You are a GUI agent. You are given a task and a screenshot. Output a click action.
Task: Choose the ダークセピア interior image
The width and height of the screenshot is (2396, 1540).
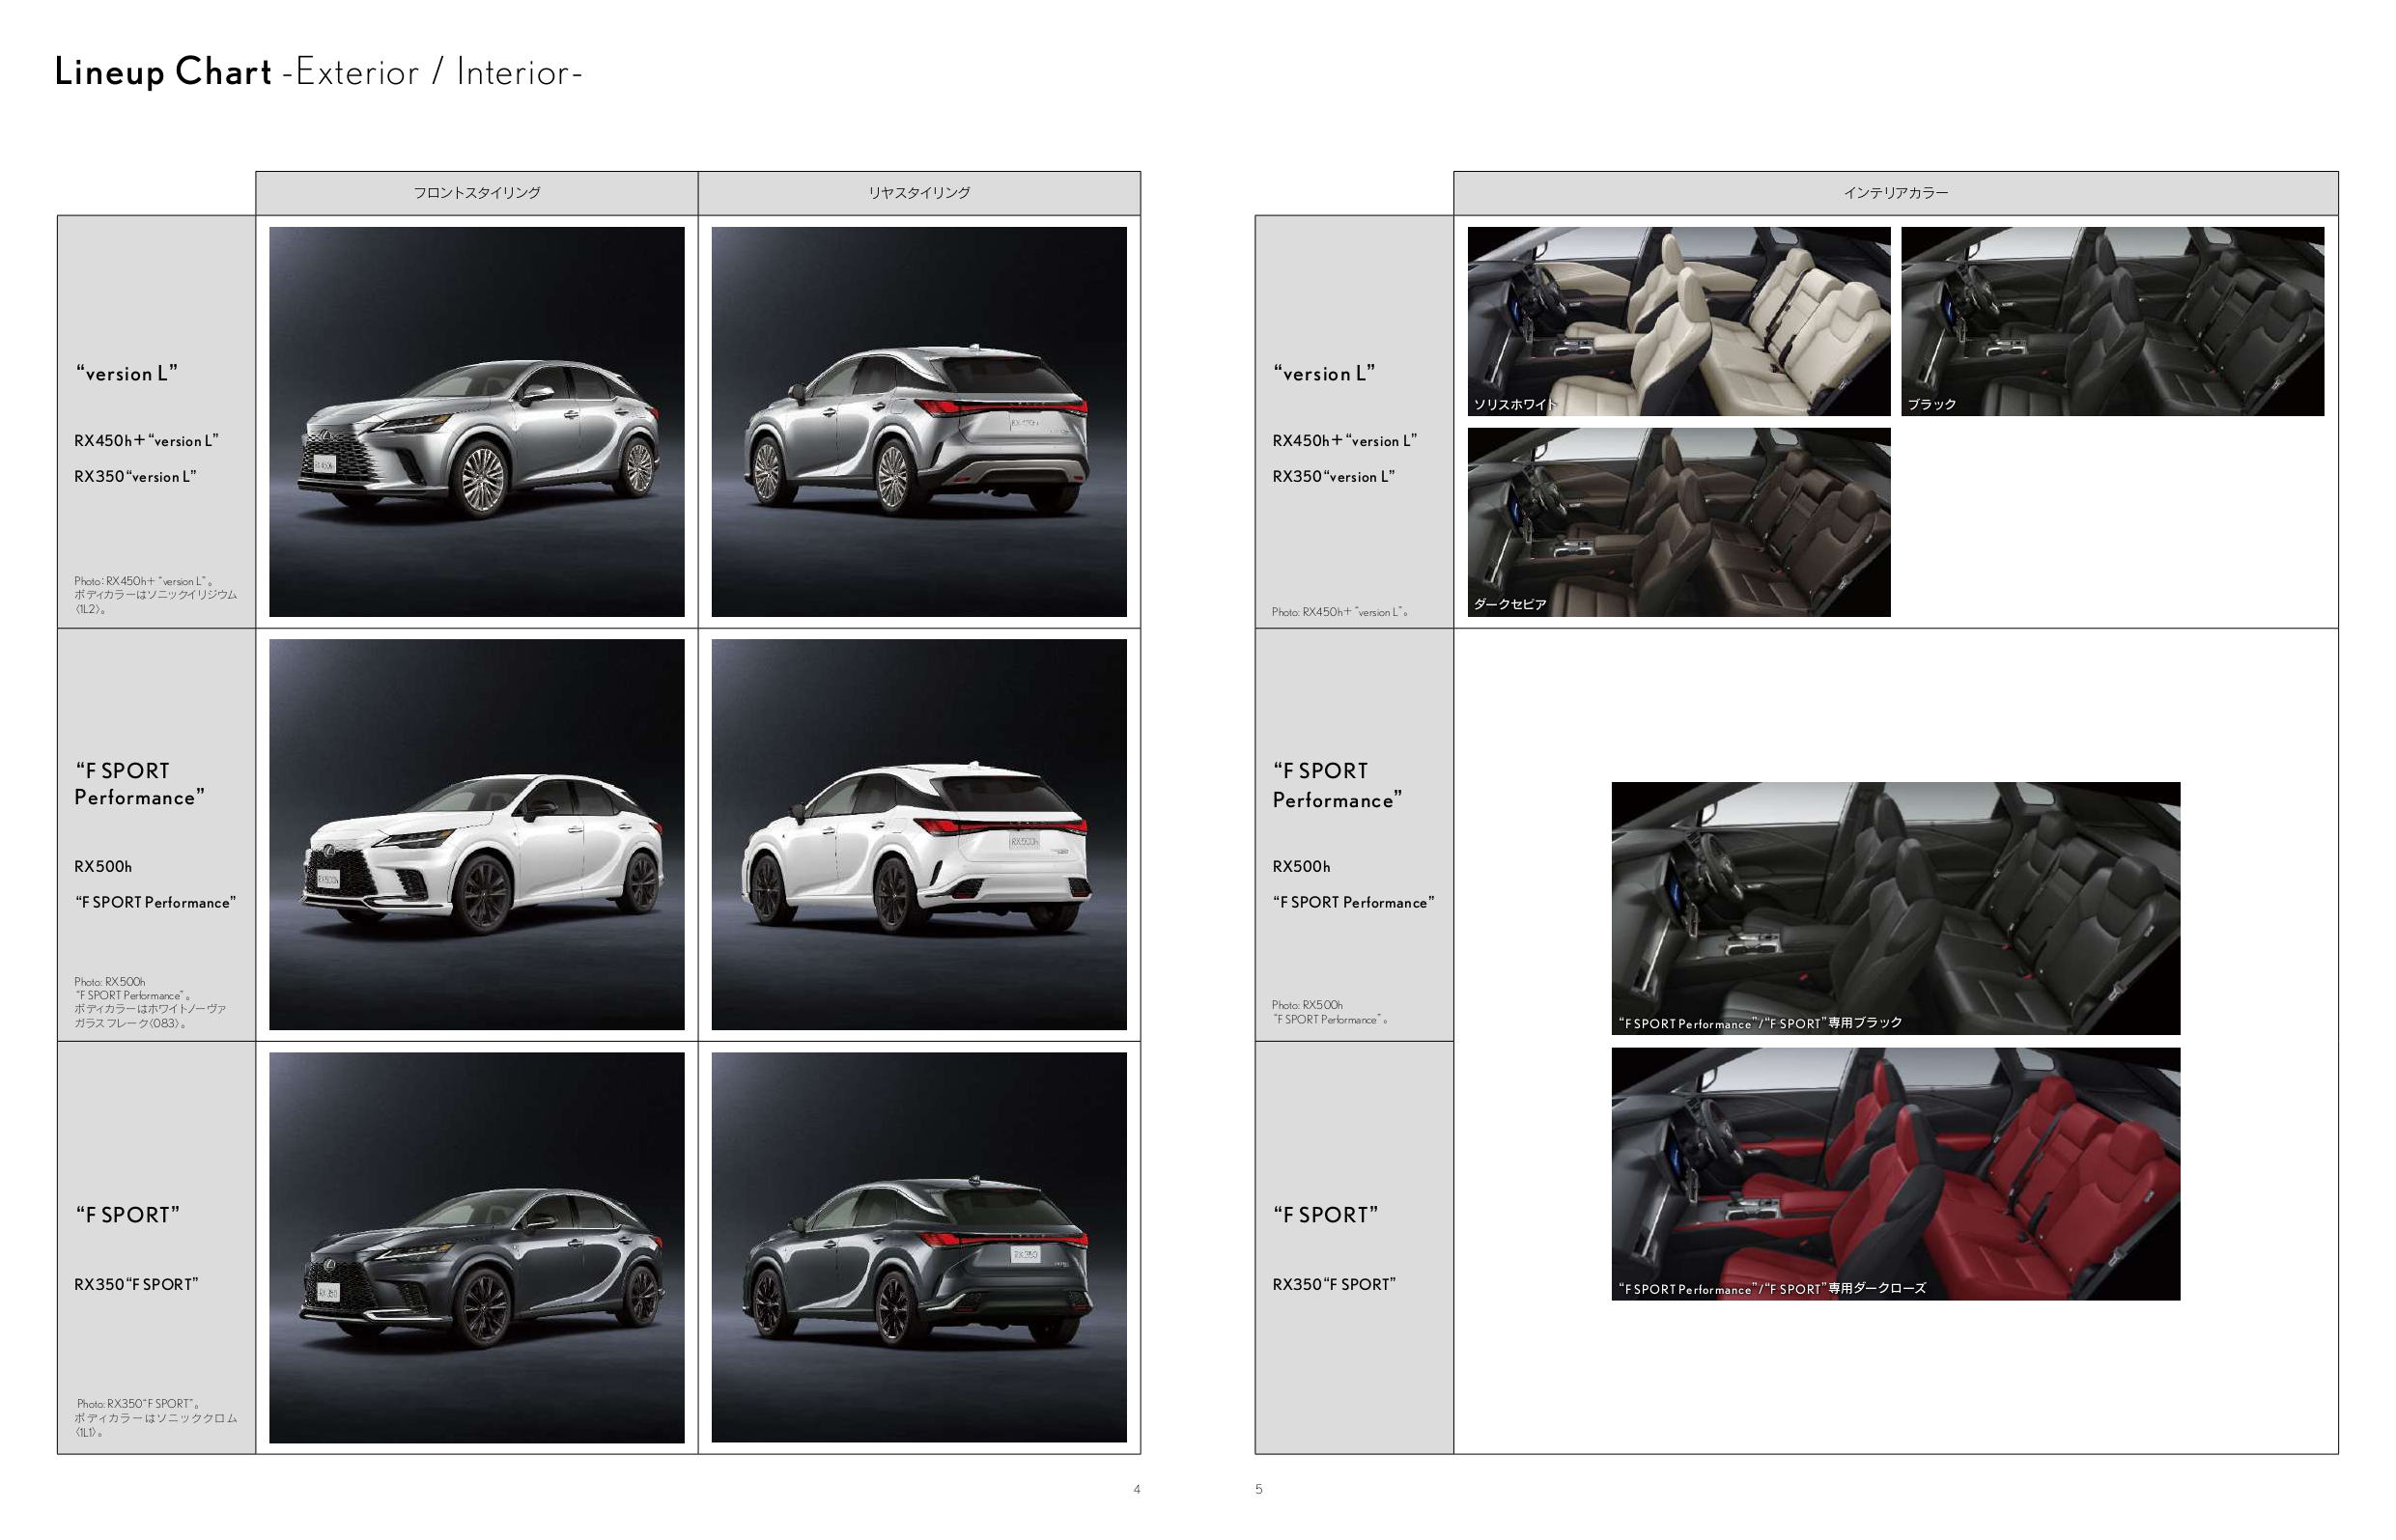coord(1678,521)
